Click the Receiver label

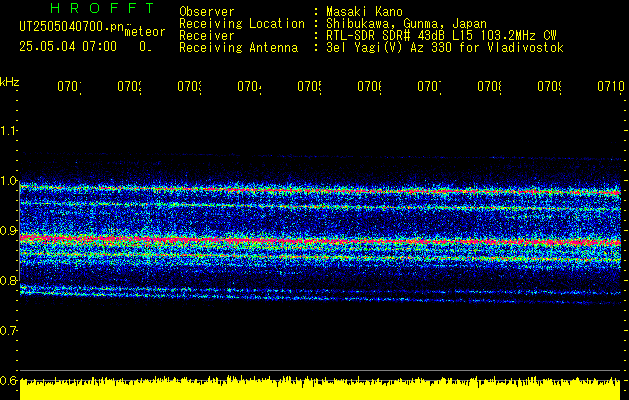pos(207,36)
